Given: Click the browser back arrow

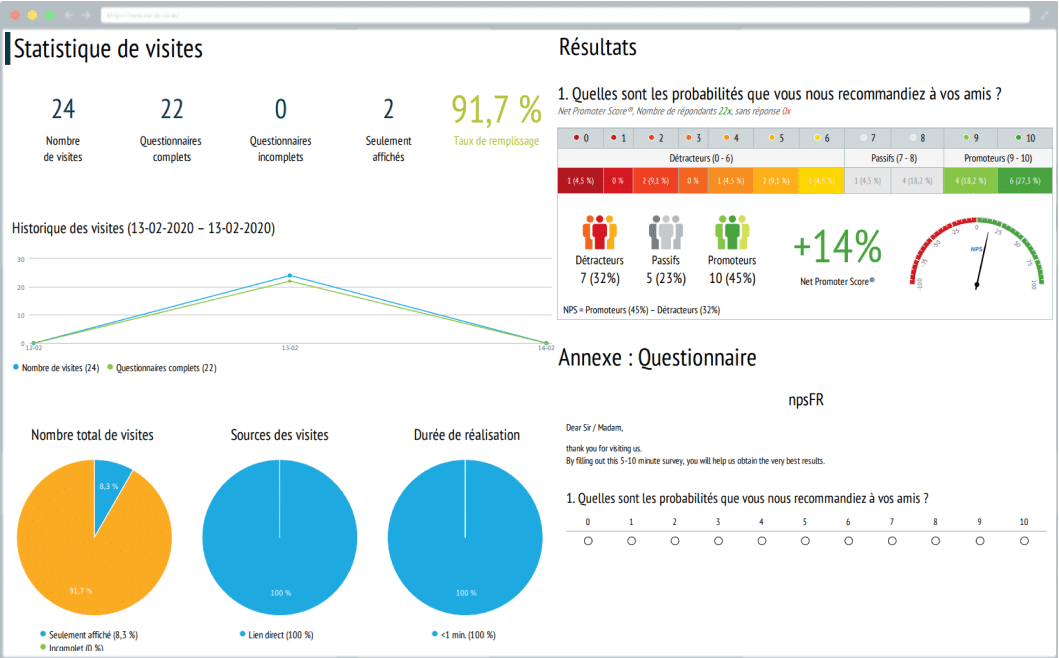Looking at the screenshot, I should point(68,16).
